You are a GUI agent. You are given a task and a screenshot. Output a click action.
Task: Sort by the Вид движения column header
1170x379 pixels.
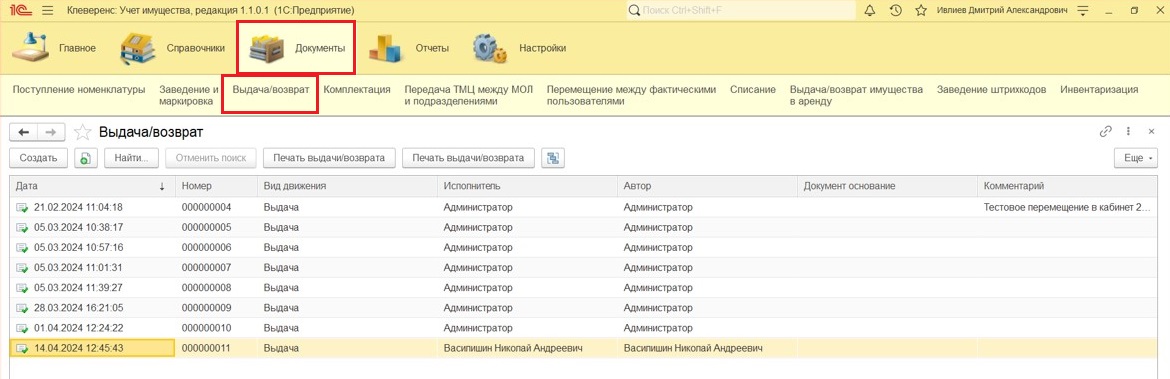(x=346, y=186)
